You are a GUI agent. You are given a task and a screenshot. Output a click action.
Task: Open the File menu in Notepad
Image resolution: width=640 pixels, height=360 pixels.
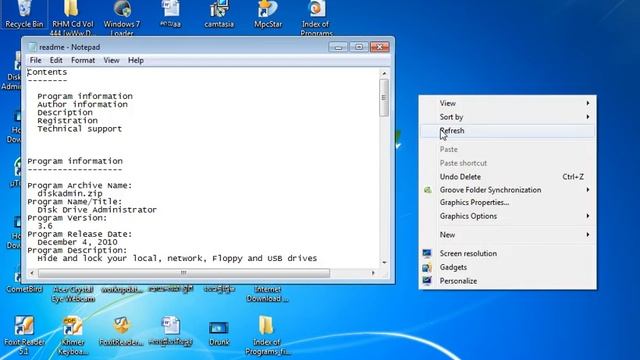coord(36,60)
